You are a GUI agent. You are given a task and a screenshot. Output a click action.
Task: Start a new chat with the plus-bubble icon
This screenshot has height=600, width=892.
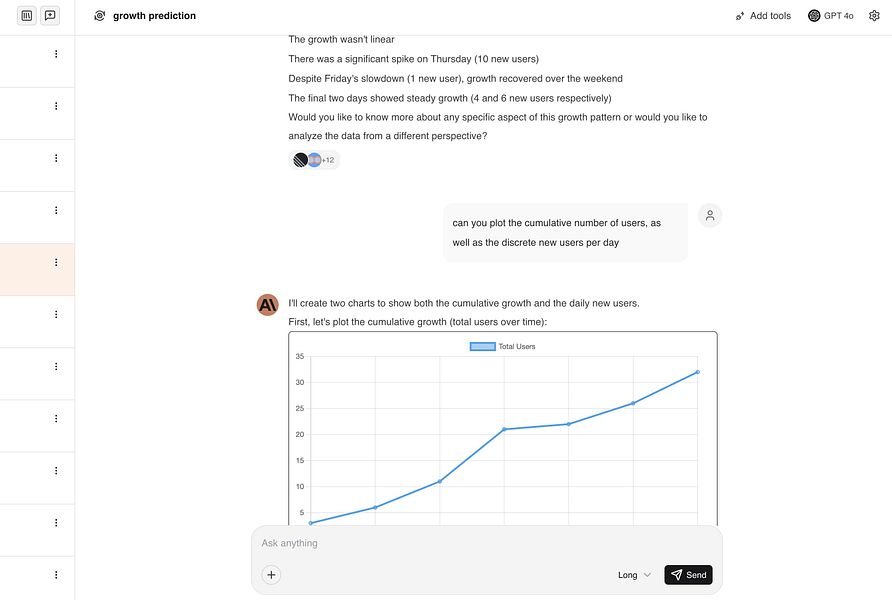(x=50, y=16)
